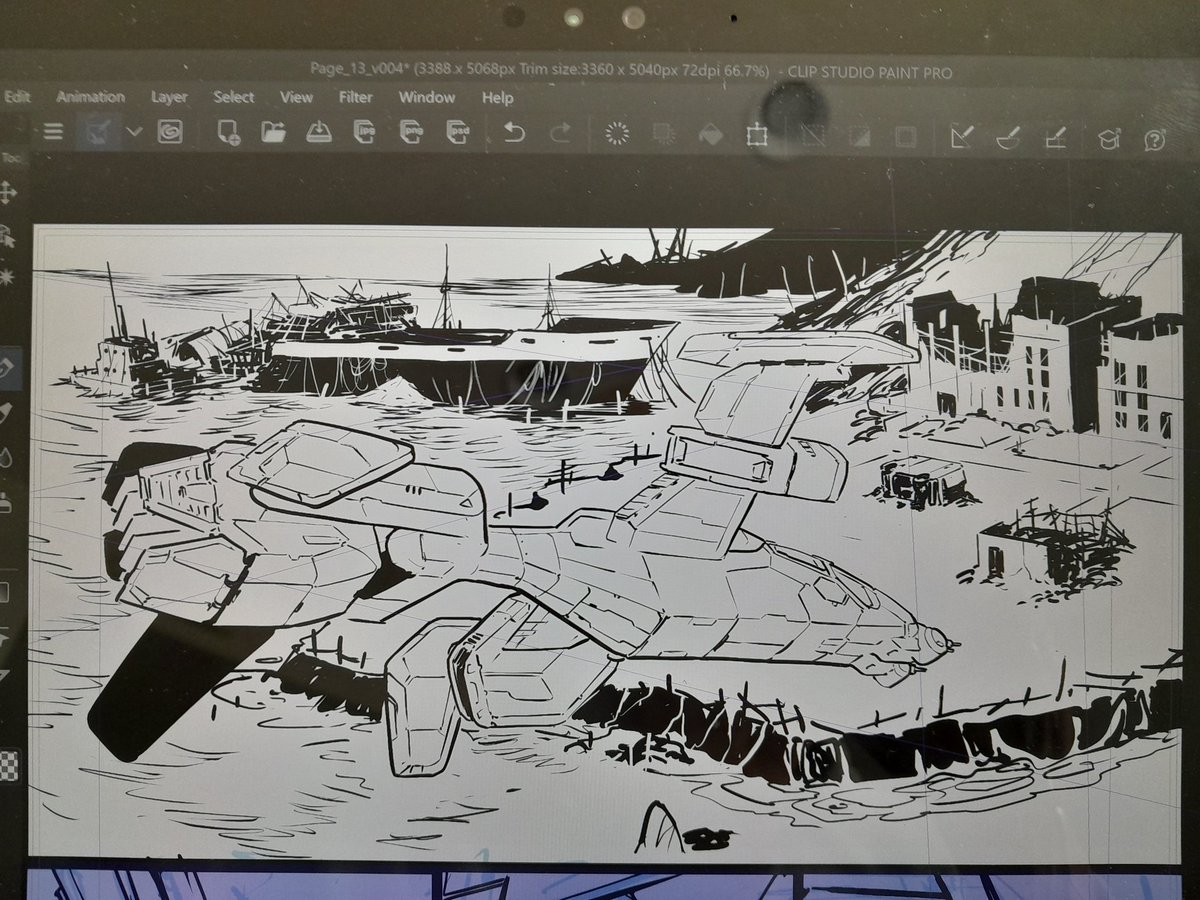The height and width of the screenshot is (900, 1200).
Task: Toggle Snap to Ruler
Action: (x=962, y=137)
